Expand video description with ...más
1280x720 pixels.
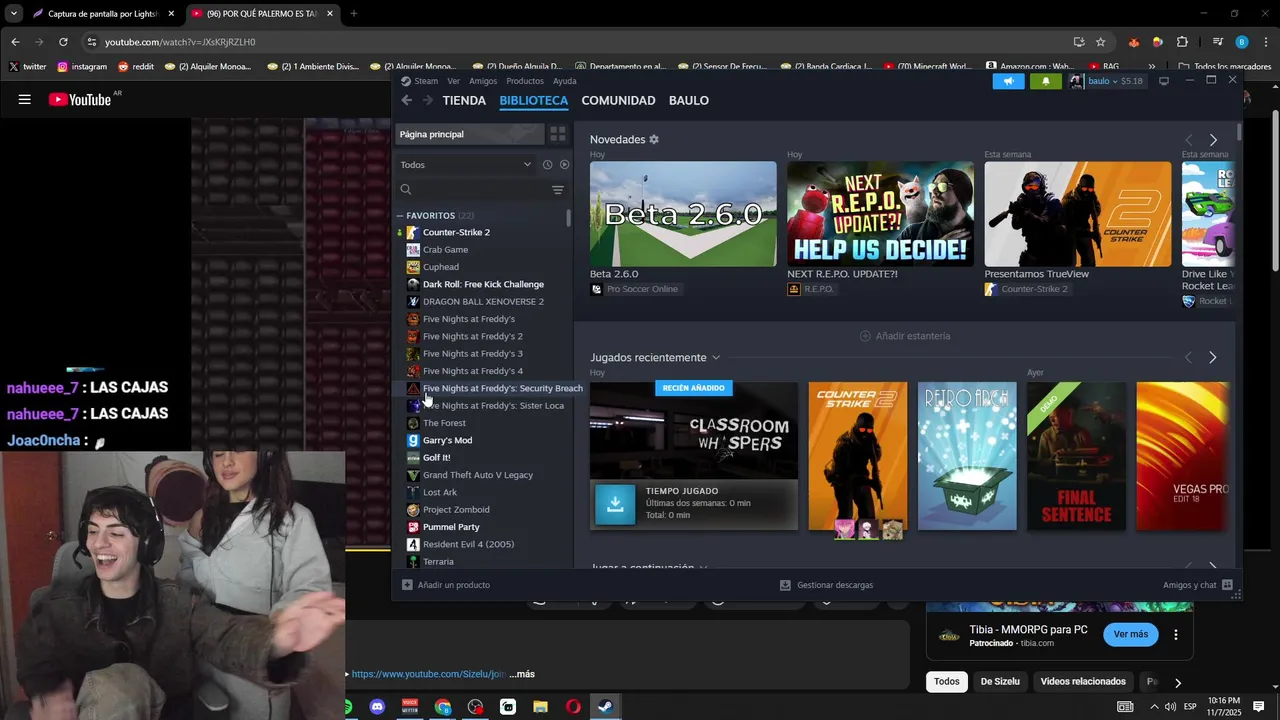point(521,674)
